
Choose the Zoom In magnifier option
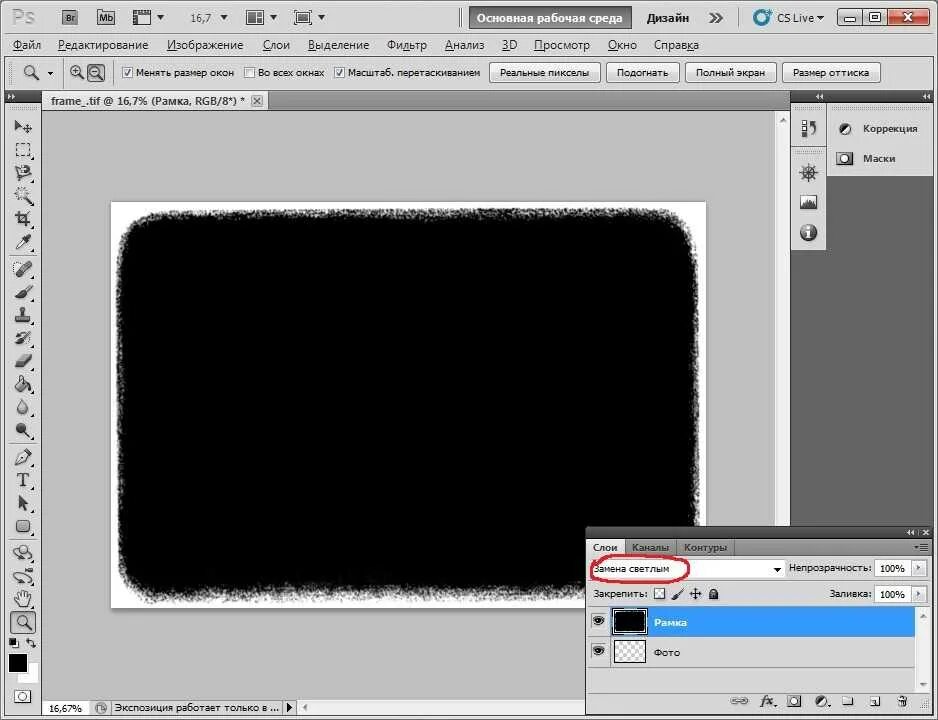click(77, 72)
